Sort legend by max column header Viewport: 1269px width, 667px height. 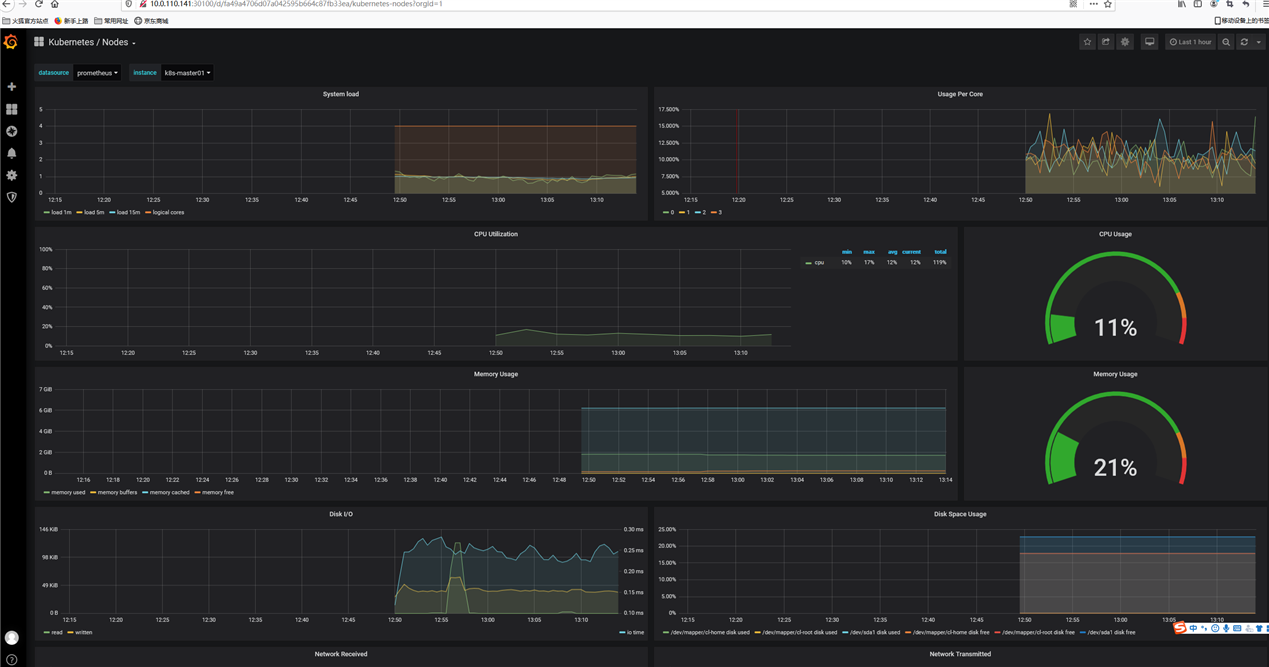(869, 252)
